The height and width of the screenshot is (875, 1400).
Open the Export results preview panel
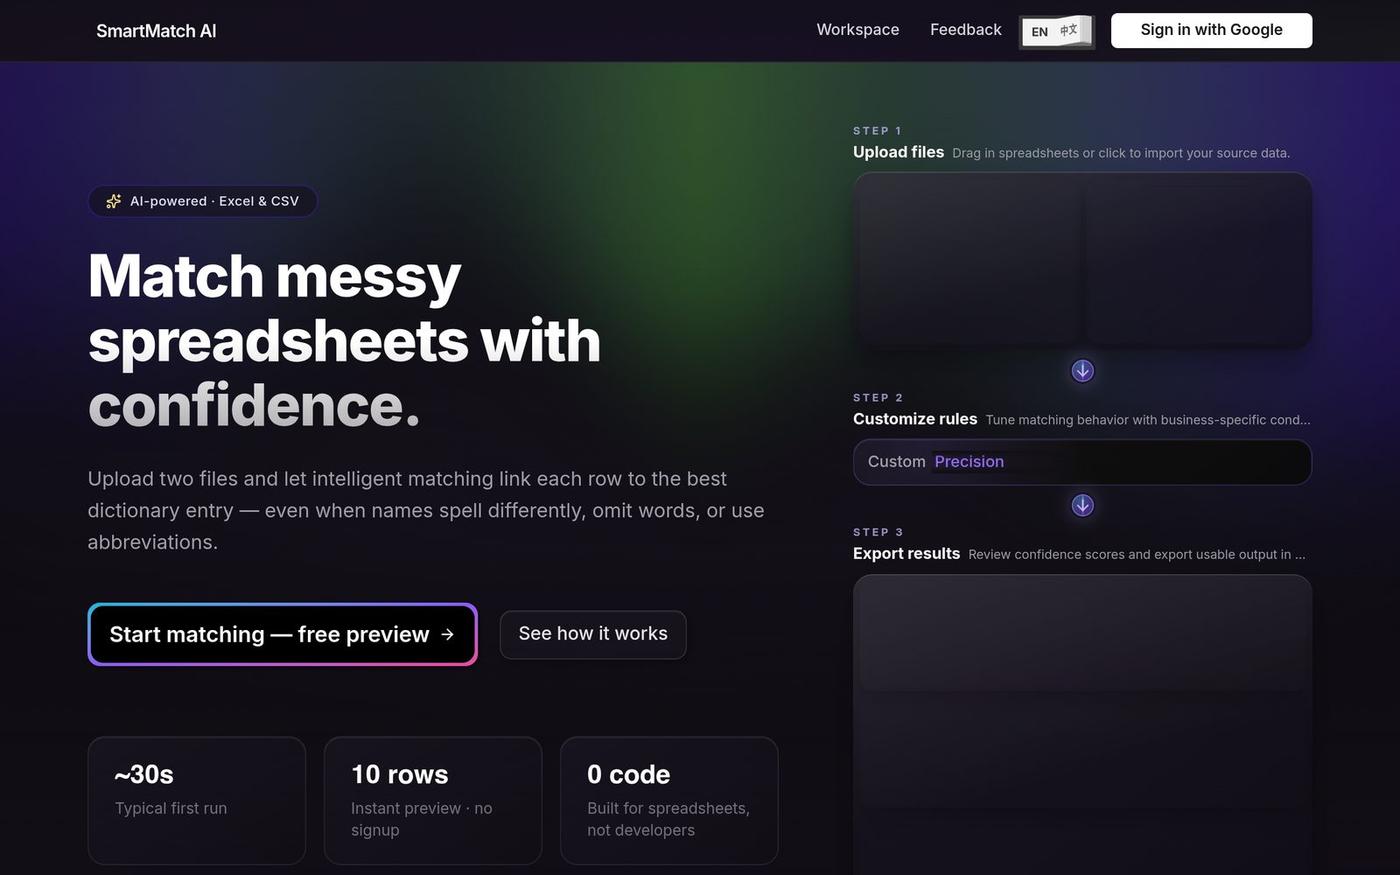point(1082,724)
